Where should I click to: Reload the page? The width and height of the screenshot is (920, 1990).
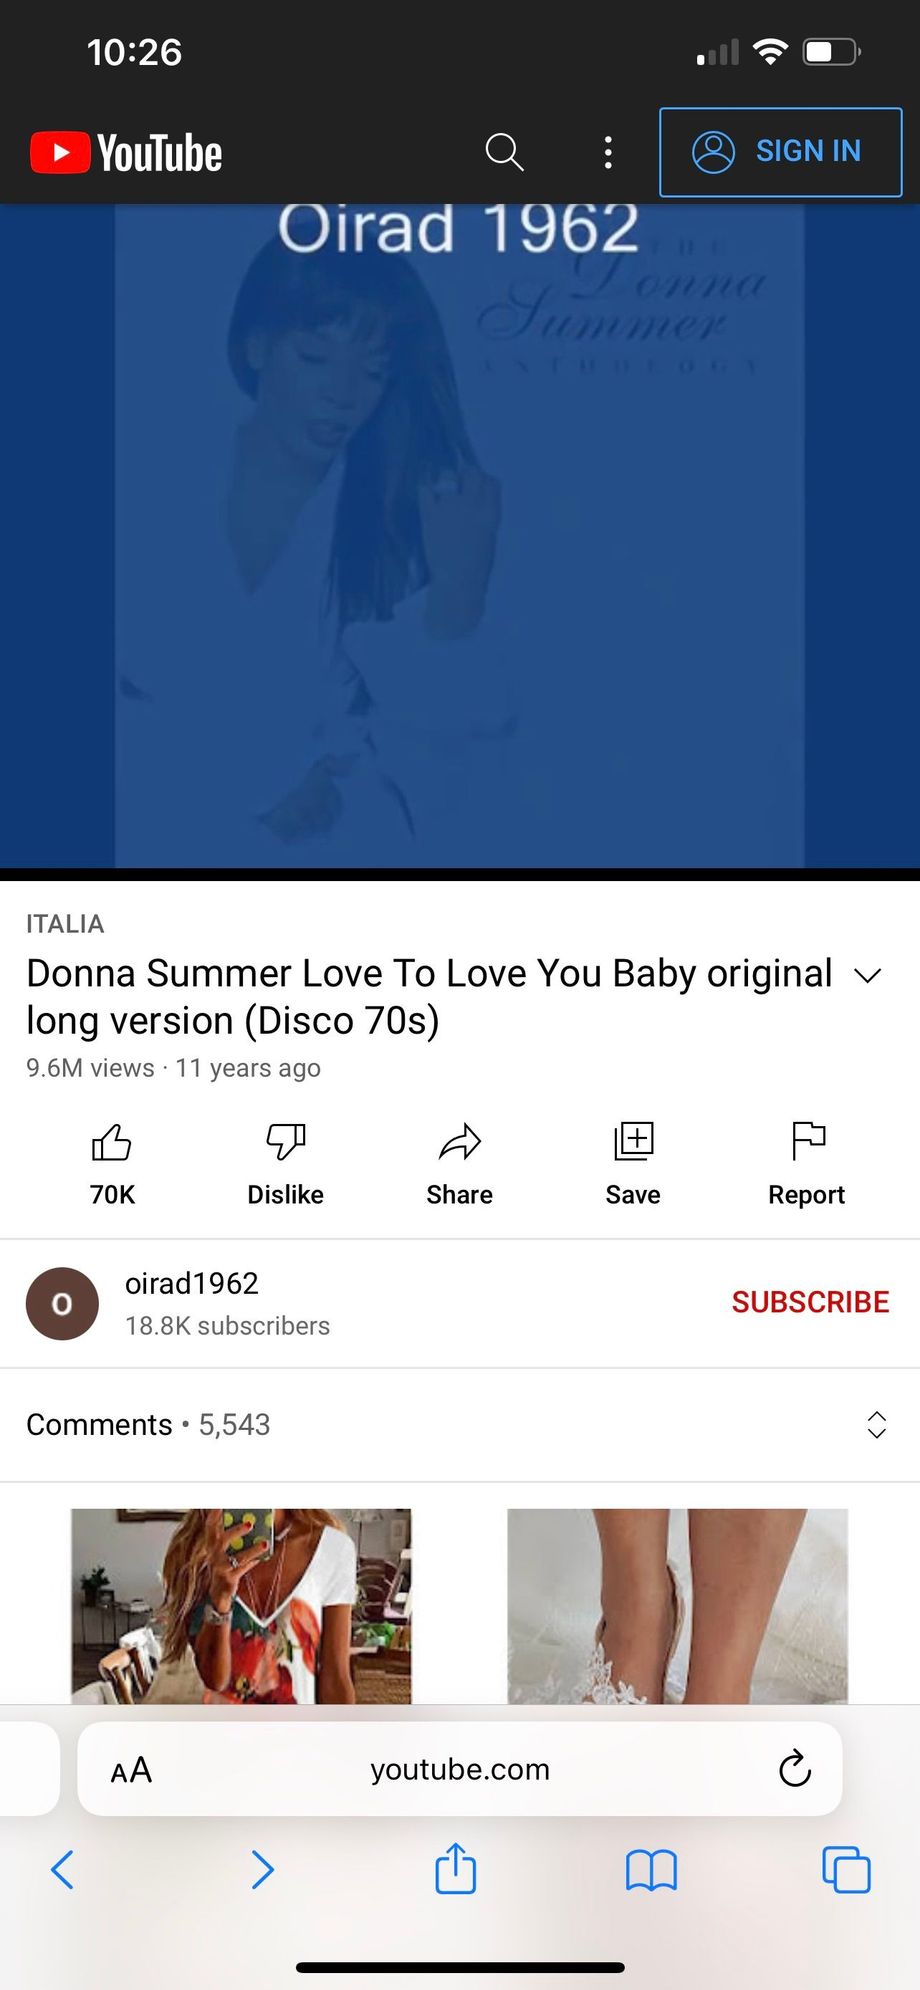pos(794,1769)
